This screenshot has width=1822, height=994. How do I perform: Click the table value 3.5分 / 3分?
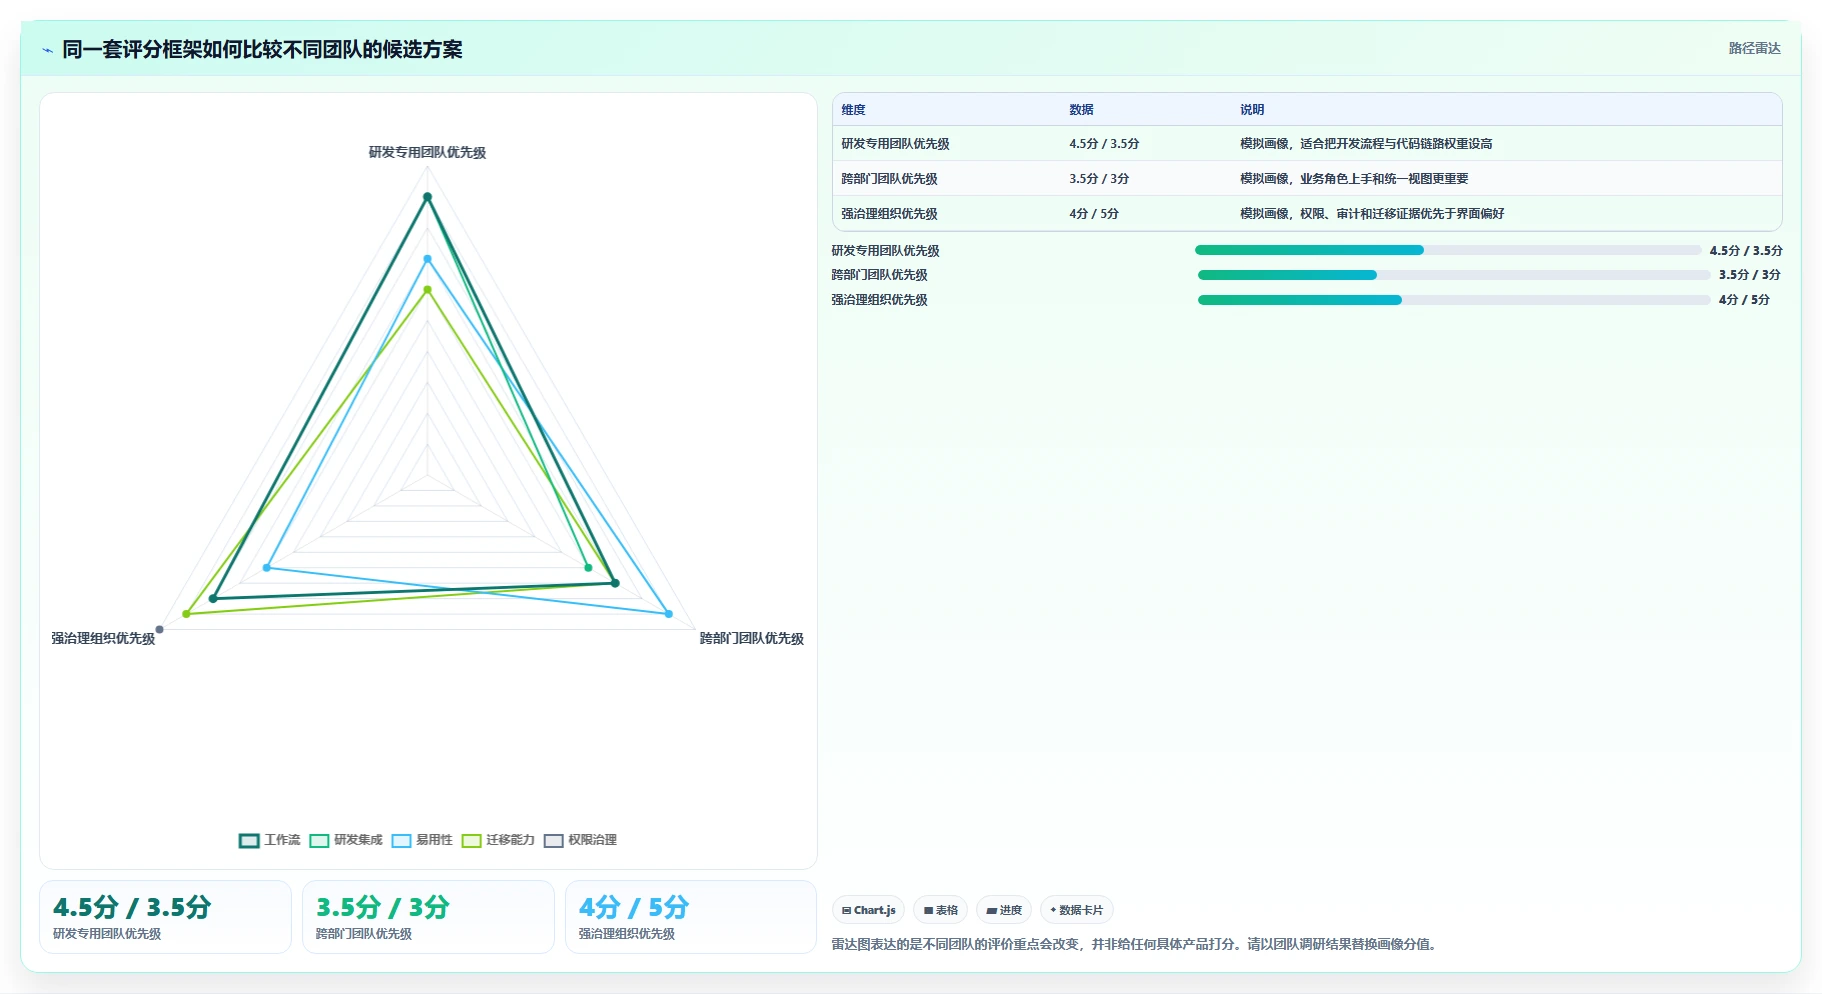pos(1099,179)
